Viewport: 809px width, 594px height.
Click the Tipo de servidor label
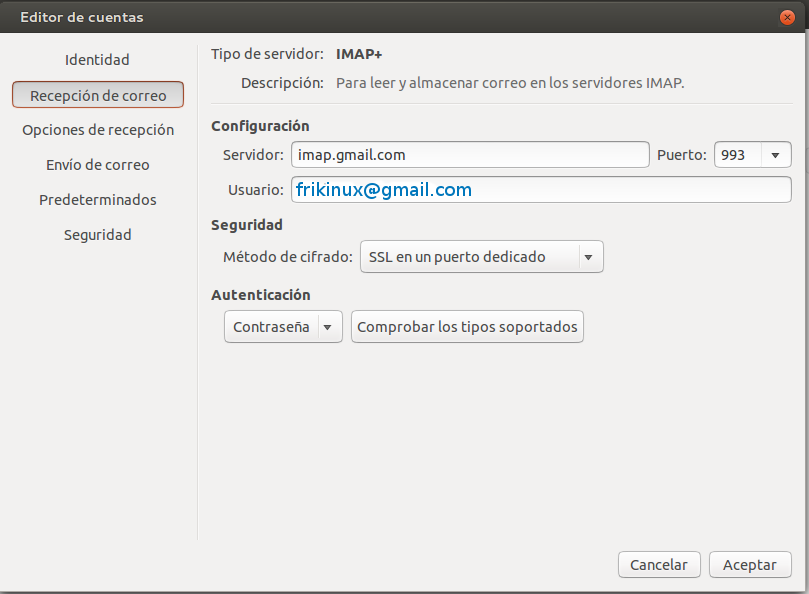pos(267,54)
